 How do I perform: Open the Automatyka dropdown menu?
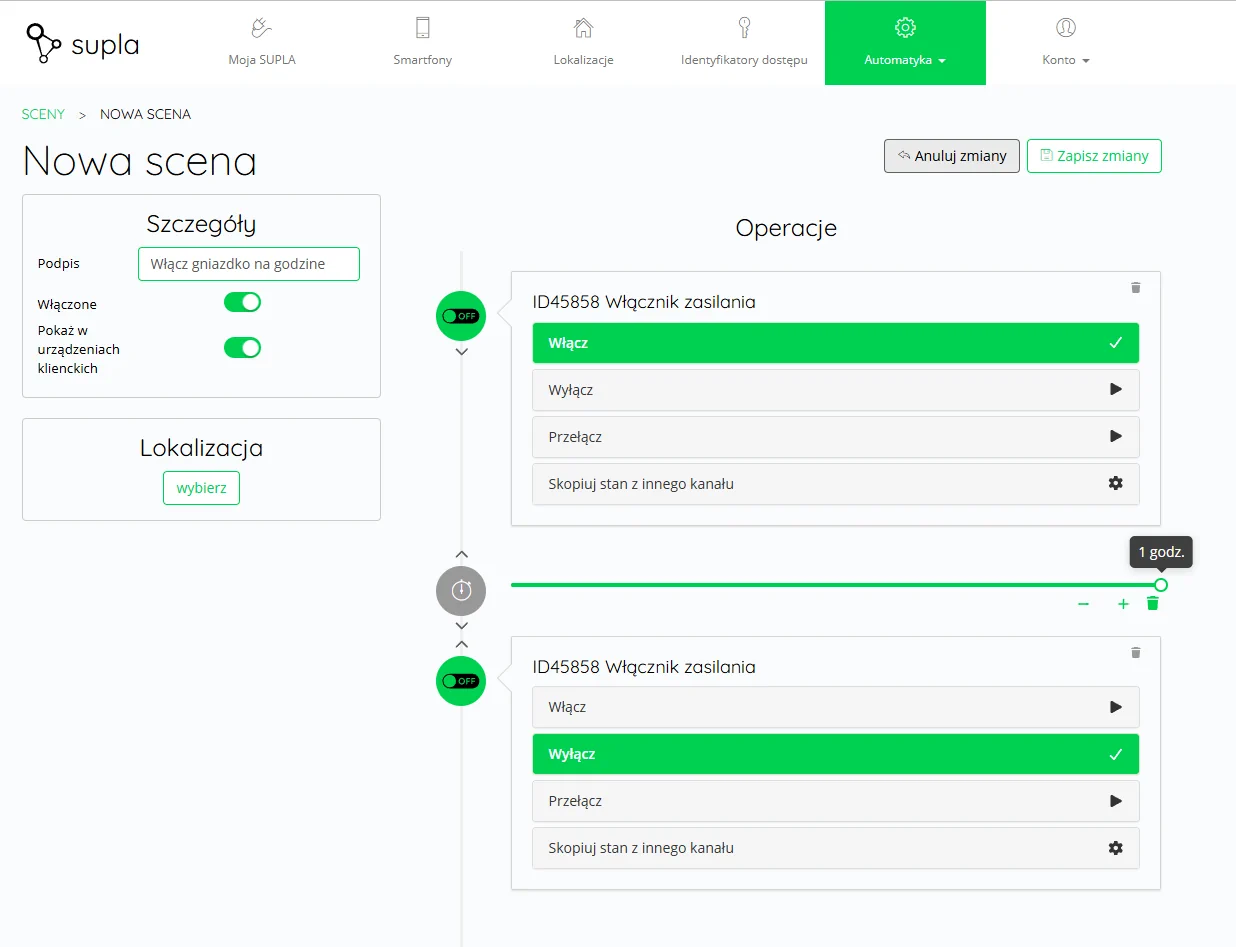[905, 43]
